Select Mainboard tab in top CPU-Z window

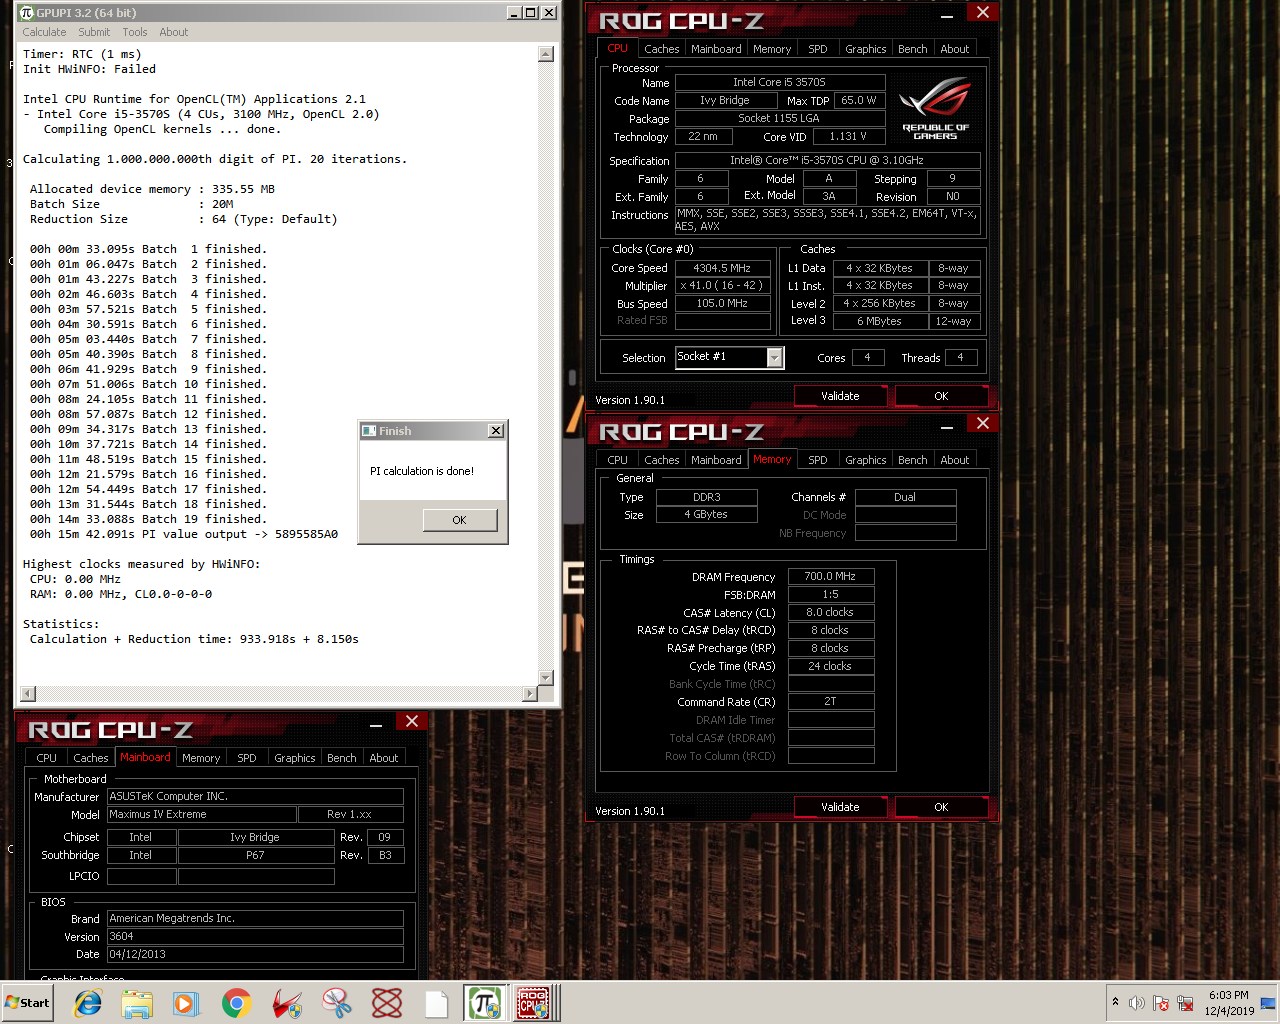(716, 49)
